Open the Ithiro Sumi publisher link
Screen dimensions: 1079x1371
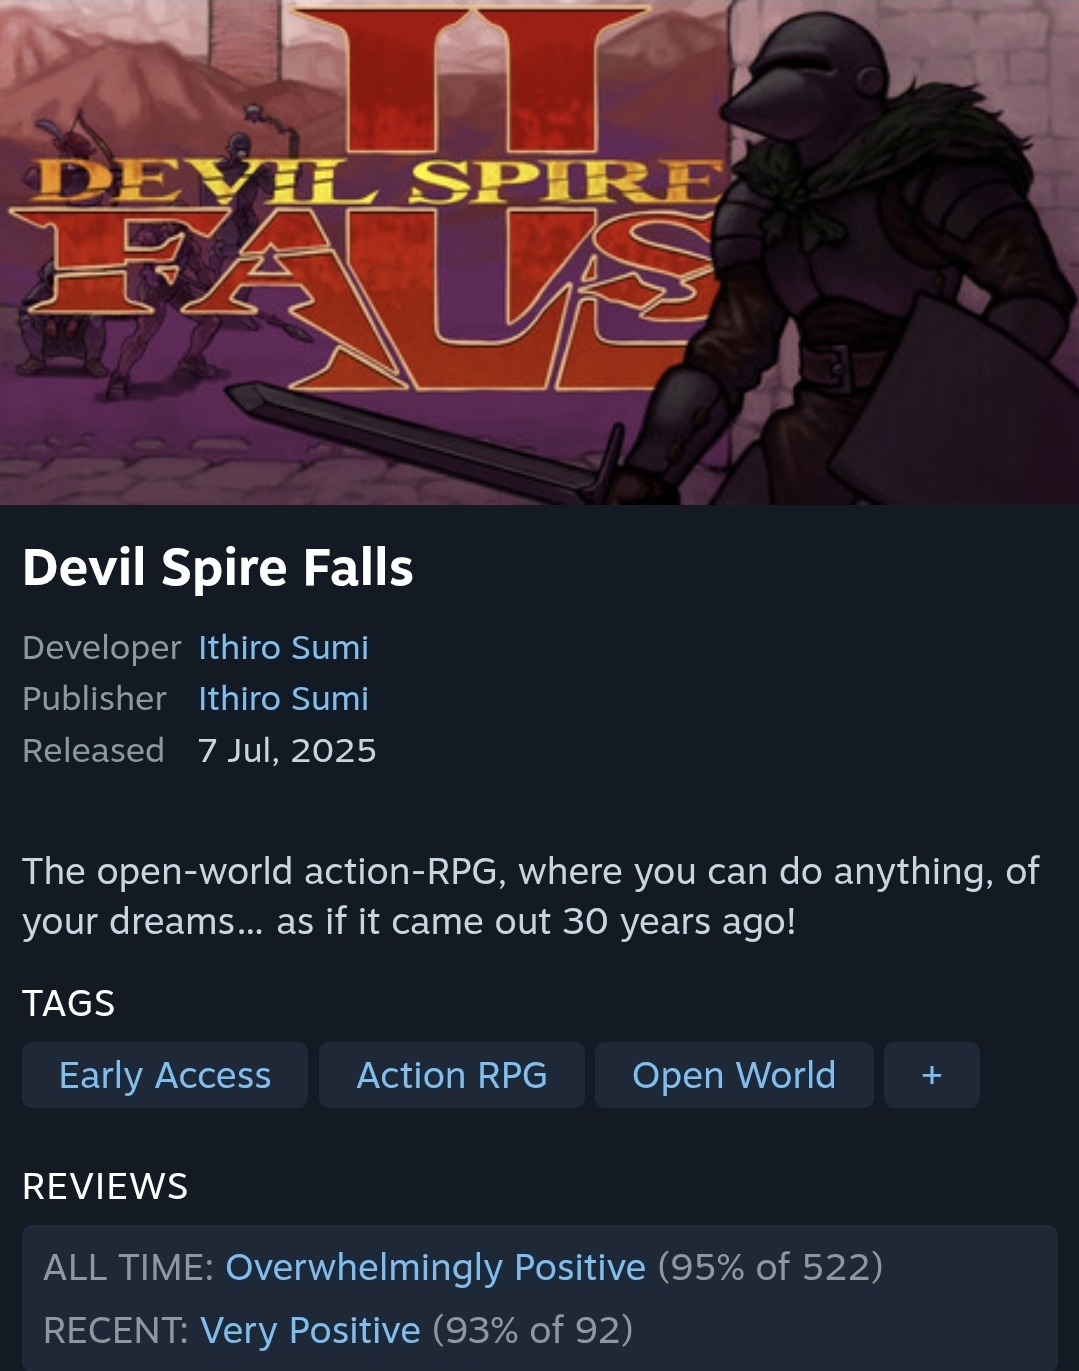283,699
